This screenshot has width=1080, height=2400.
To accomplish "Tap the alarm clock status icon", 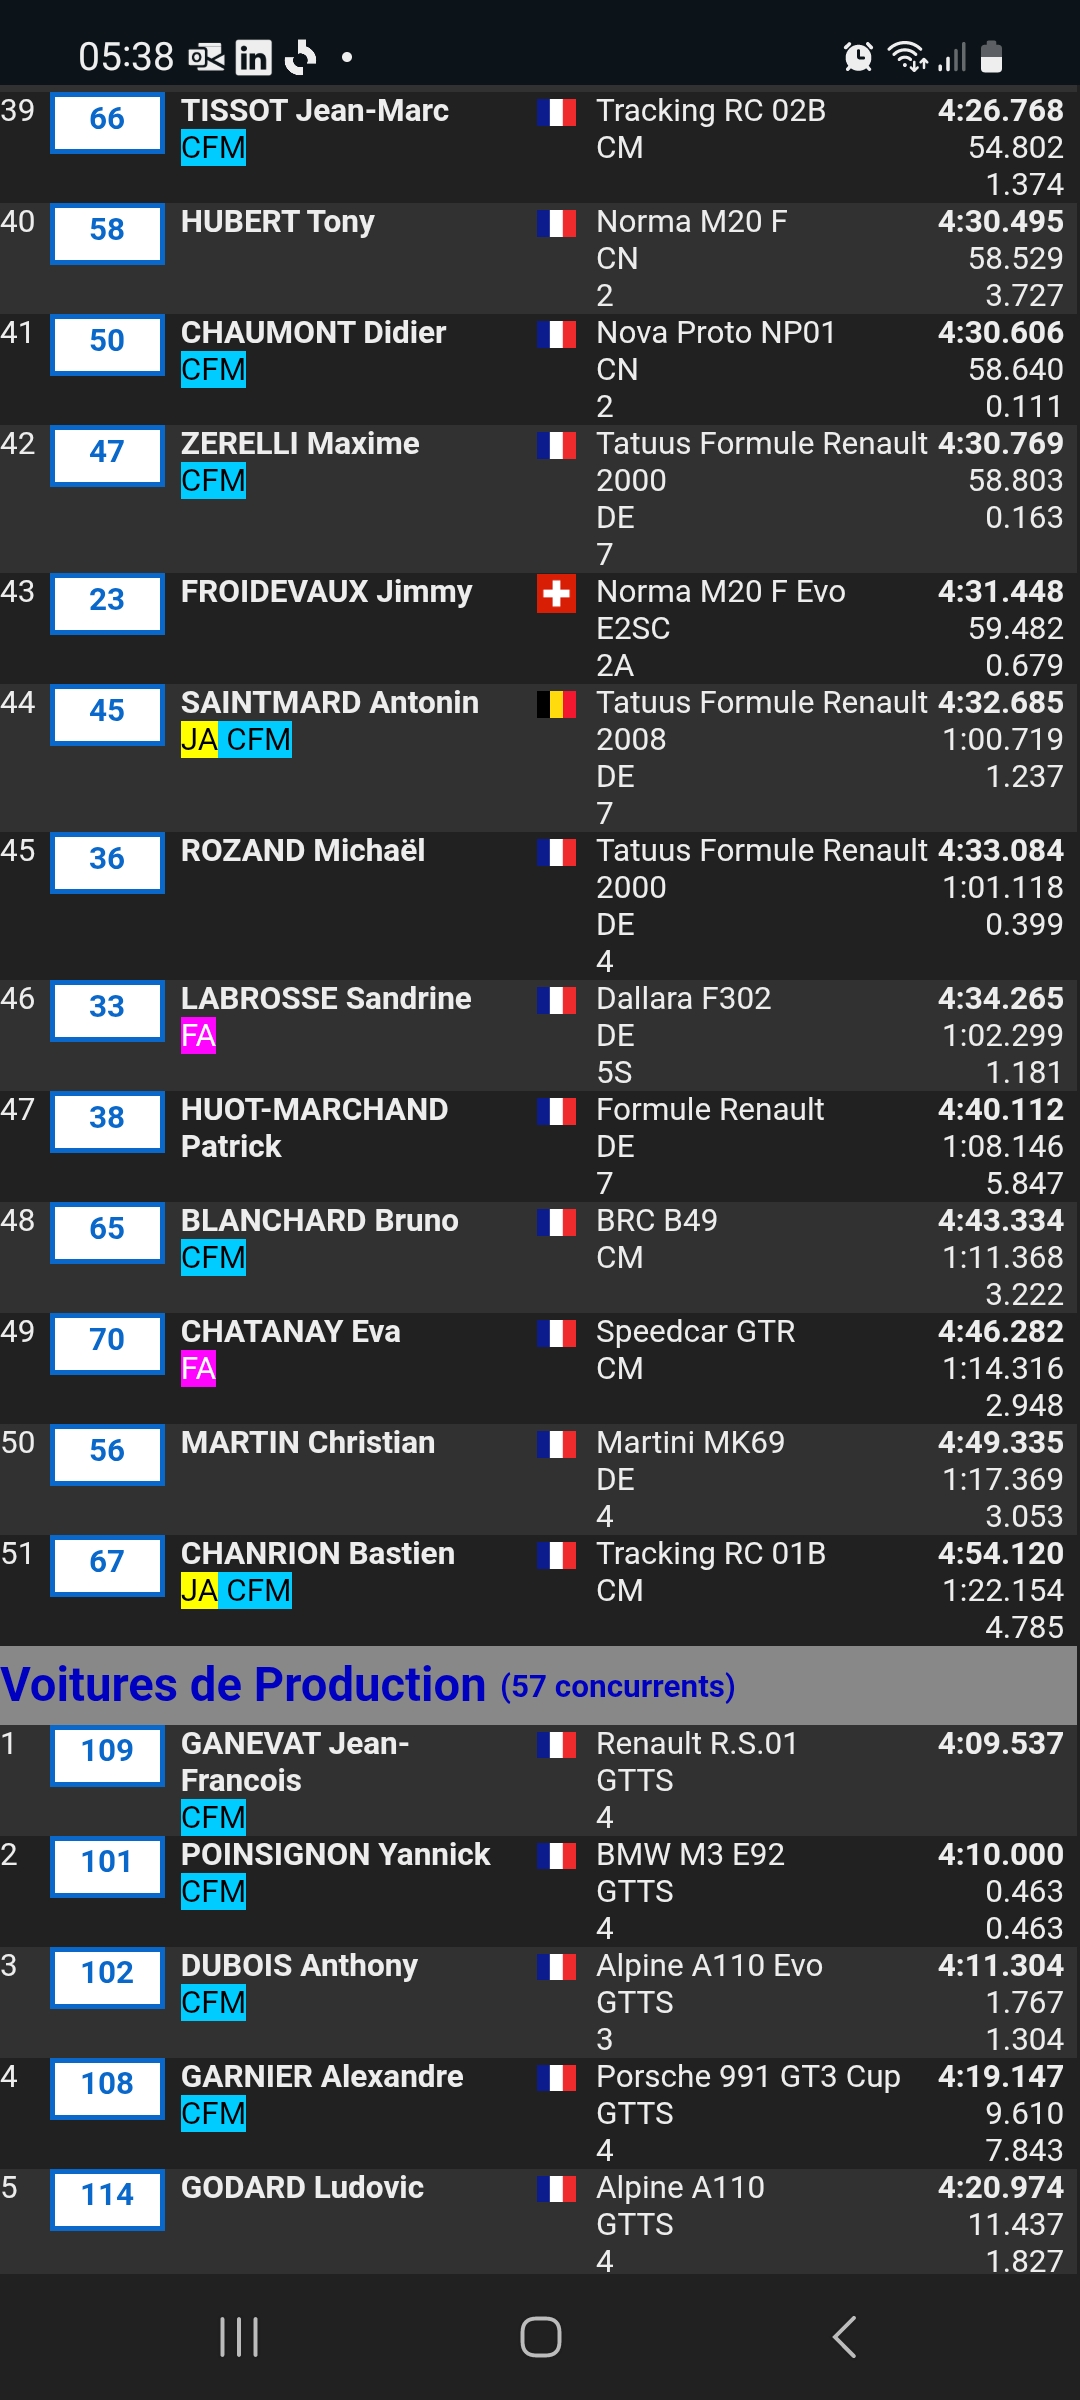I will coord(858,57).
